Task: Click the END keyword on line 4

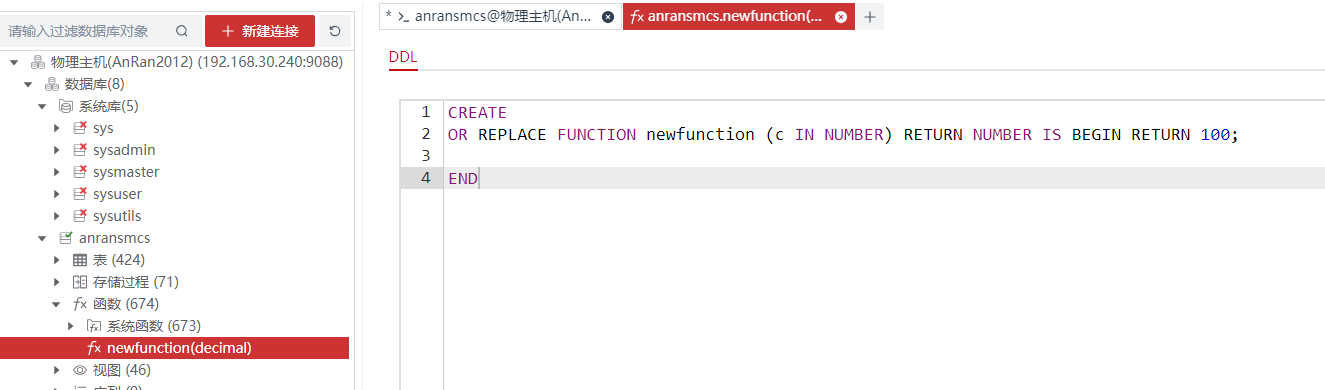Action: (x=463, y=178)
